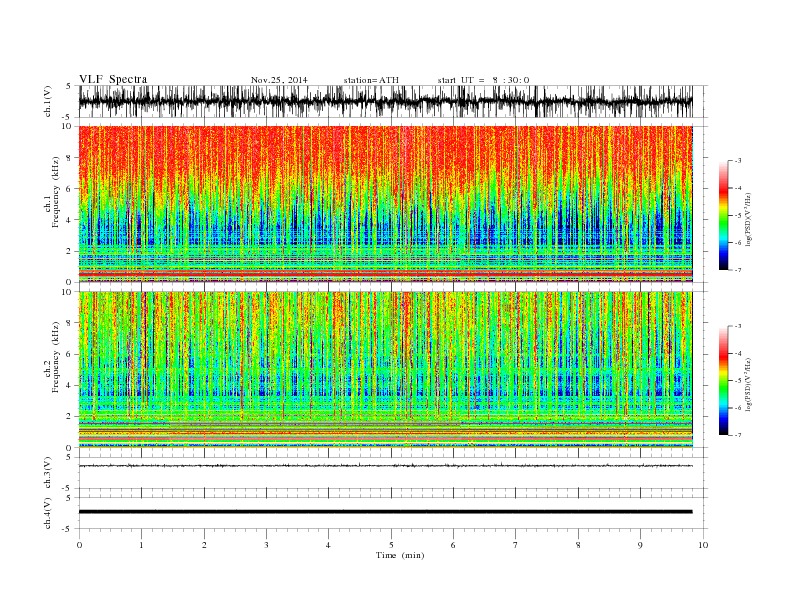Click the ch.2 color bar log(PSD) label
The height and width of the screenshot is (612, 792).
(x=748, y=383)
